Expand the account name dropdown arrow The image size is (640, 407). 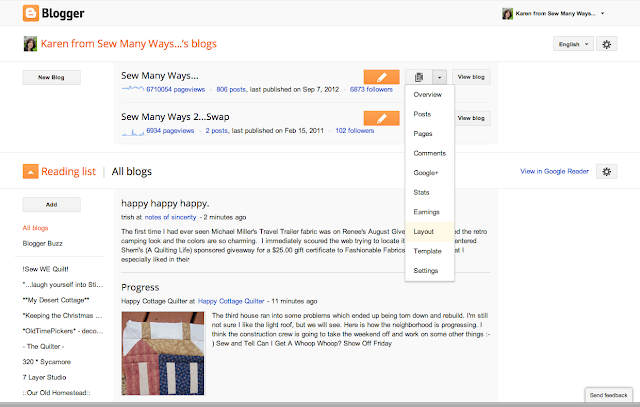pyautogui.click(x=602, y=13)
